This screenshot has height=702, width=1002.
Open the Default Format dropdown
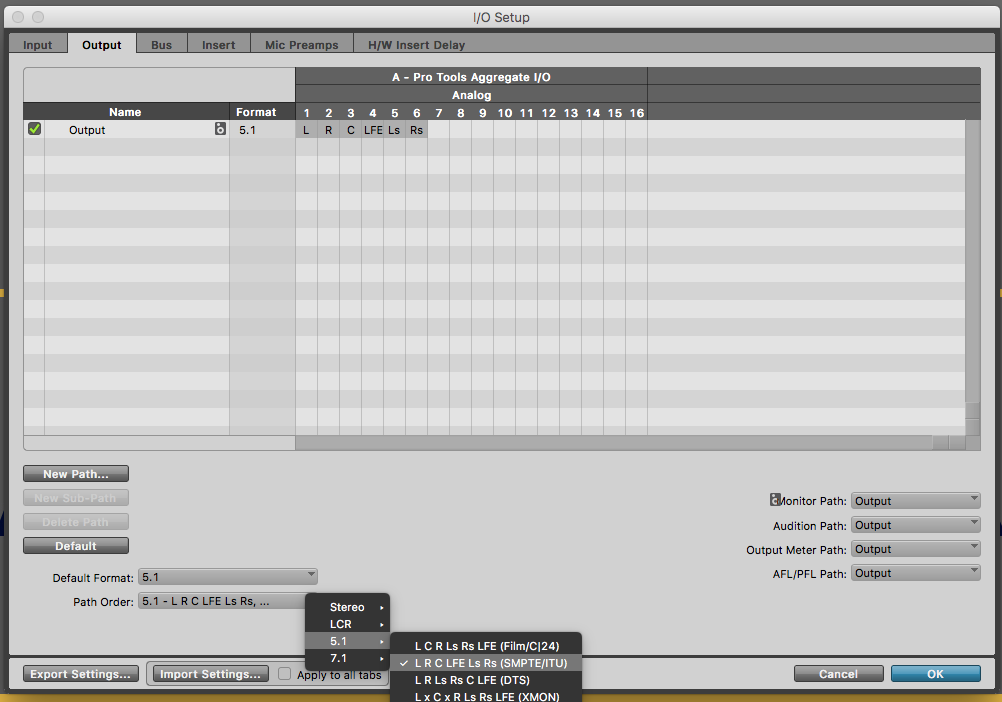[228, 577]
